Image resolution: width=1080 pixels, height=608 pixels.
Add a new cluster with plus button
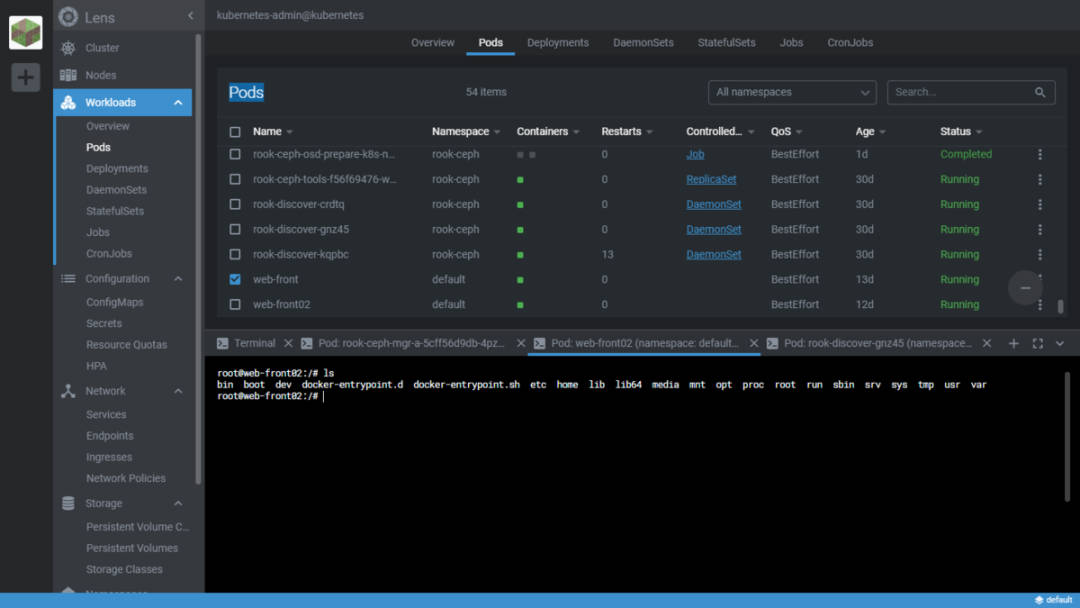(25, 77)
